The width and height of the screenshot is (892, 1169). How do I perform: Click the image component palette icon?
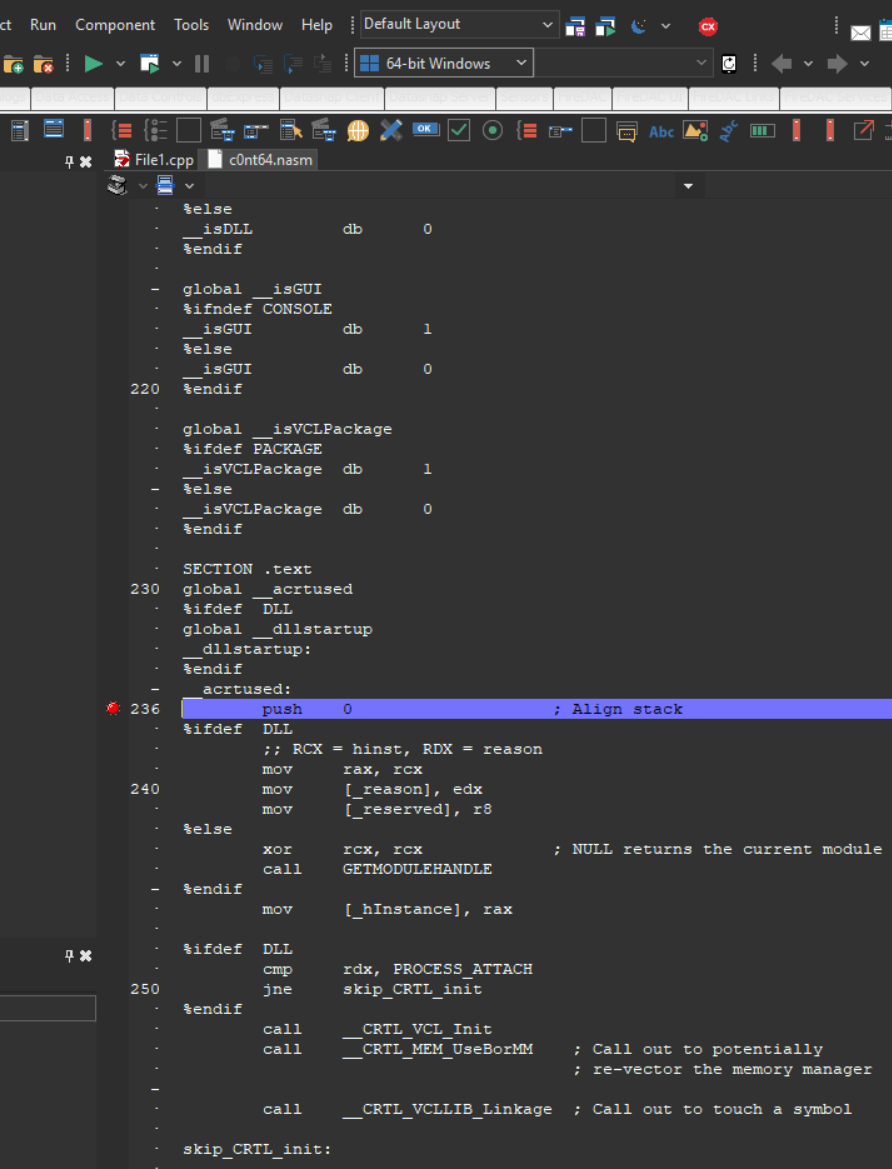coord(695,131)
